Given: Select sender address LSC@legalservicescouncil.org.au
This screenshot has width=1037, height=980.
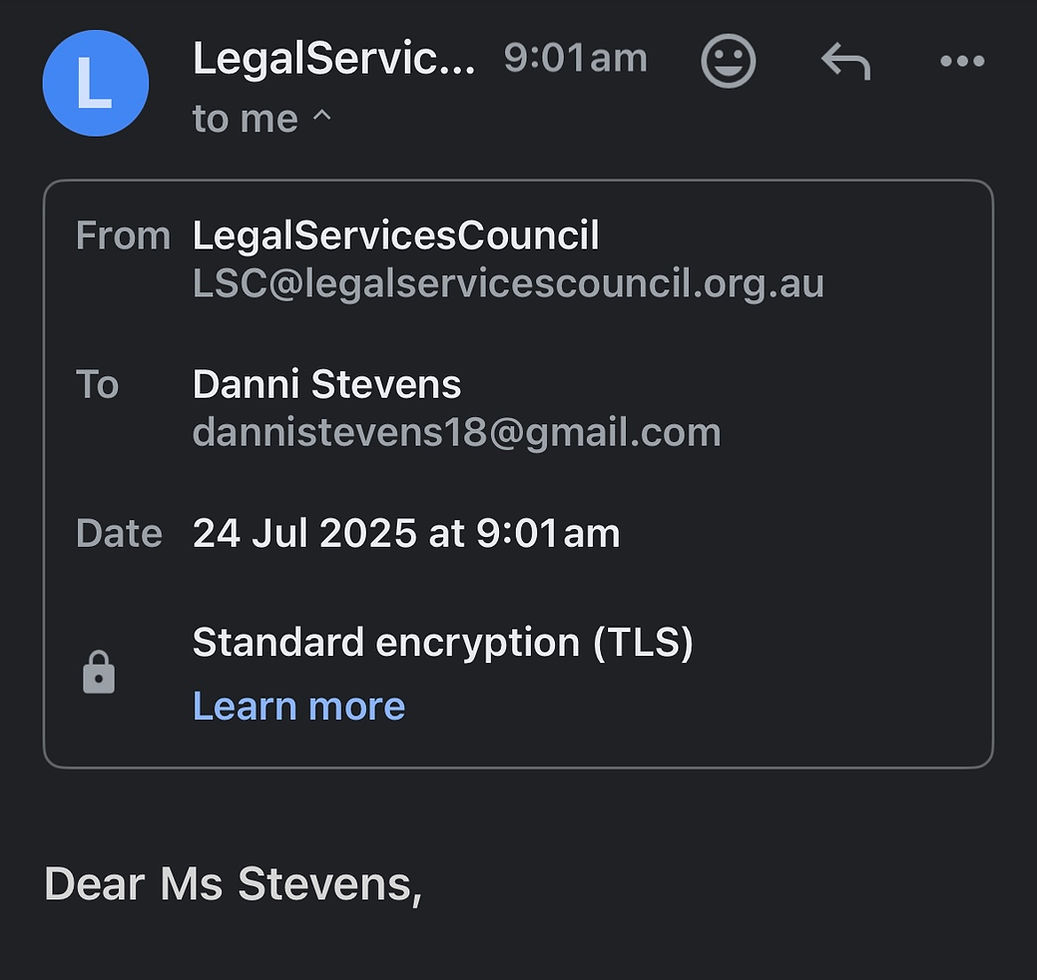Looking at the screenshot, I should pos(508,284).
